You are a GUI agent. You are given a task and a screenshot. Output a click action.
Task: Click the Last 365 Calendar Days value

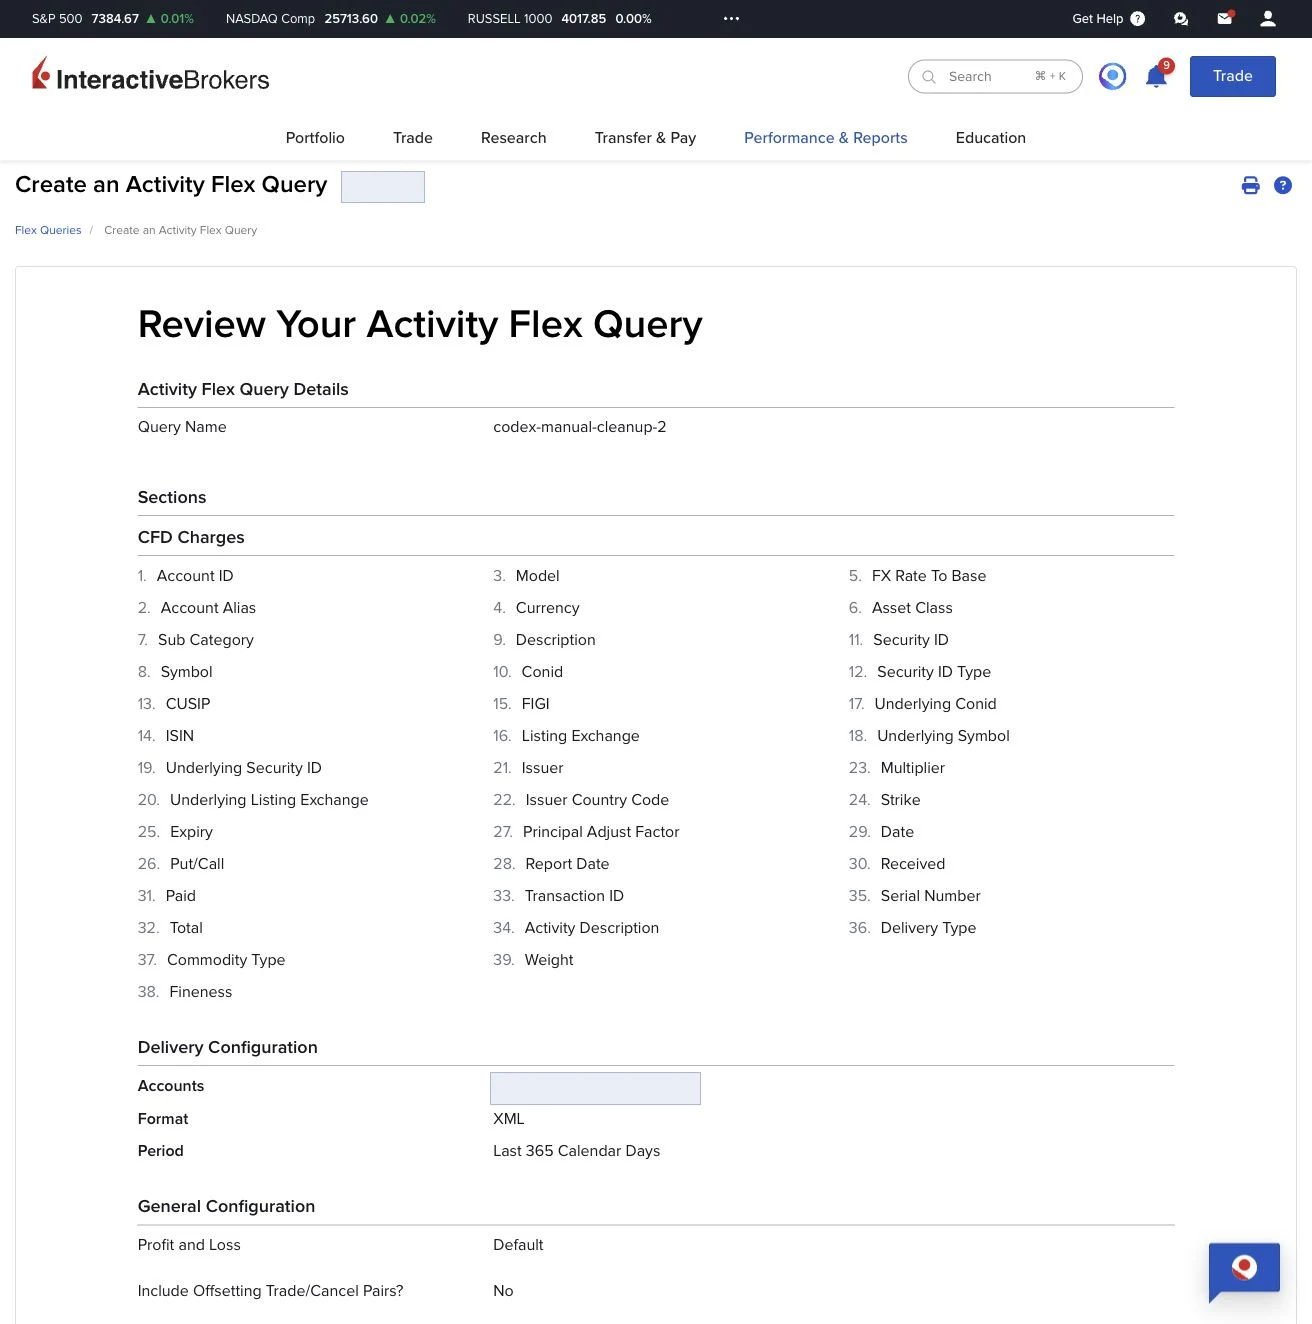pyautogui.click(x=577, y=1151)
